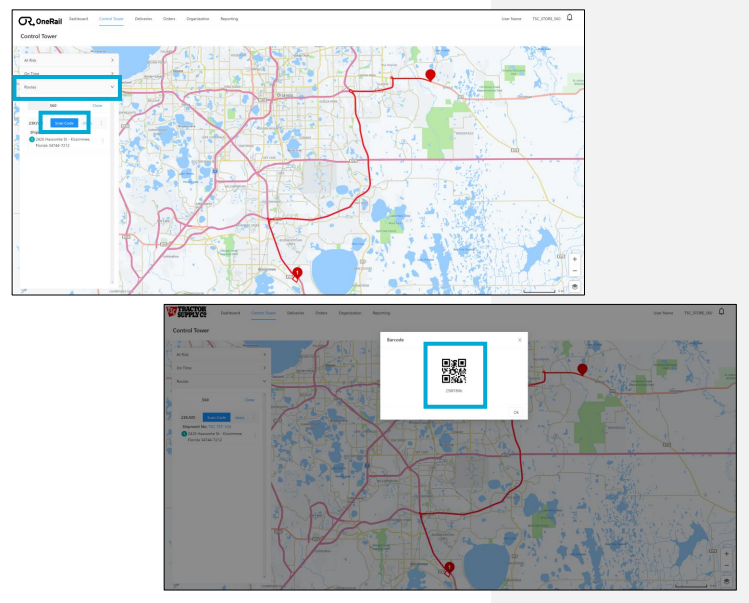Collapse Routes section in Tractor Supply panel
The height and width of the screenshot is (603, 749).
click(221, 381)
